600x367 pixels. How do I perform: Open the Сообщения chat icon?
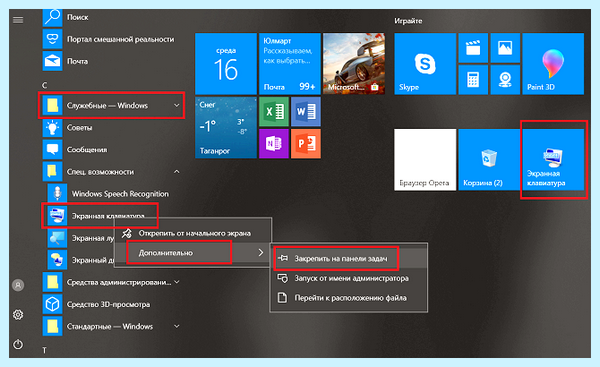52,150
